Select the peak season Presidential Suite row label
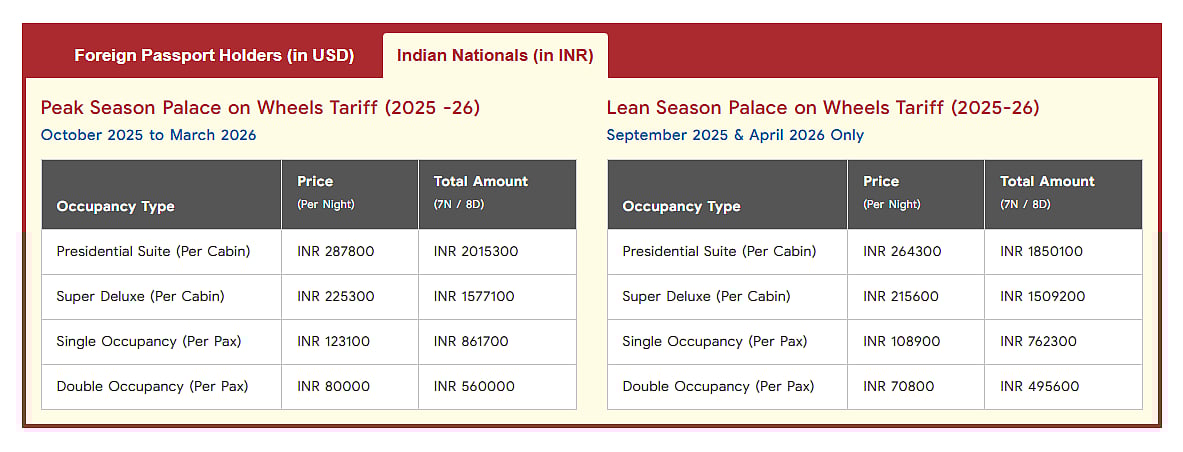The width and height of the screenshot is (1183, 452). (153, 252)
